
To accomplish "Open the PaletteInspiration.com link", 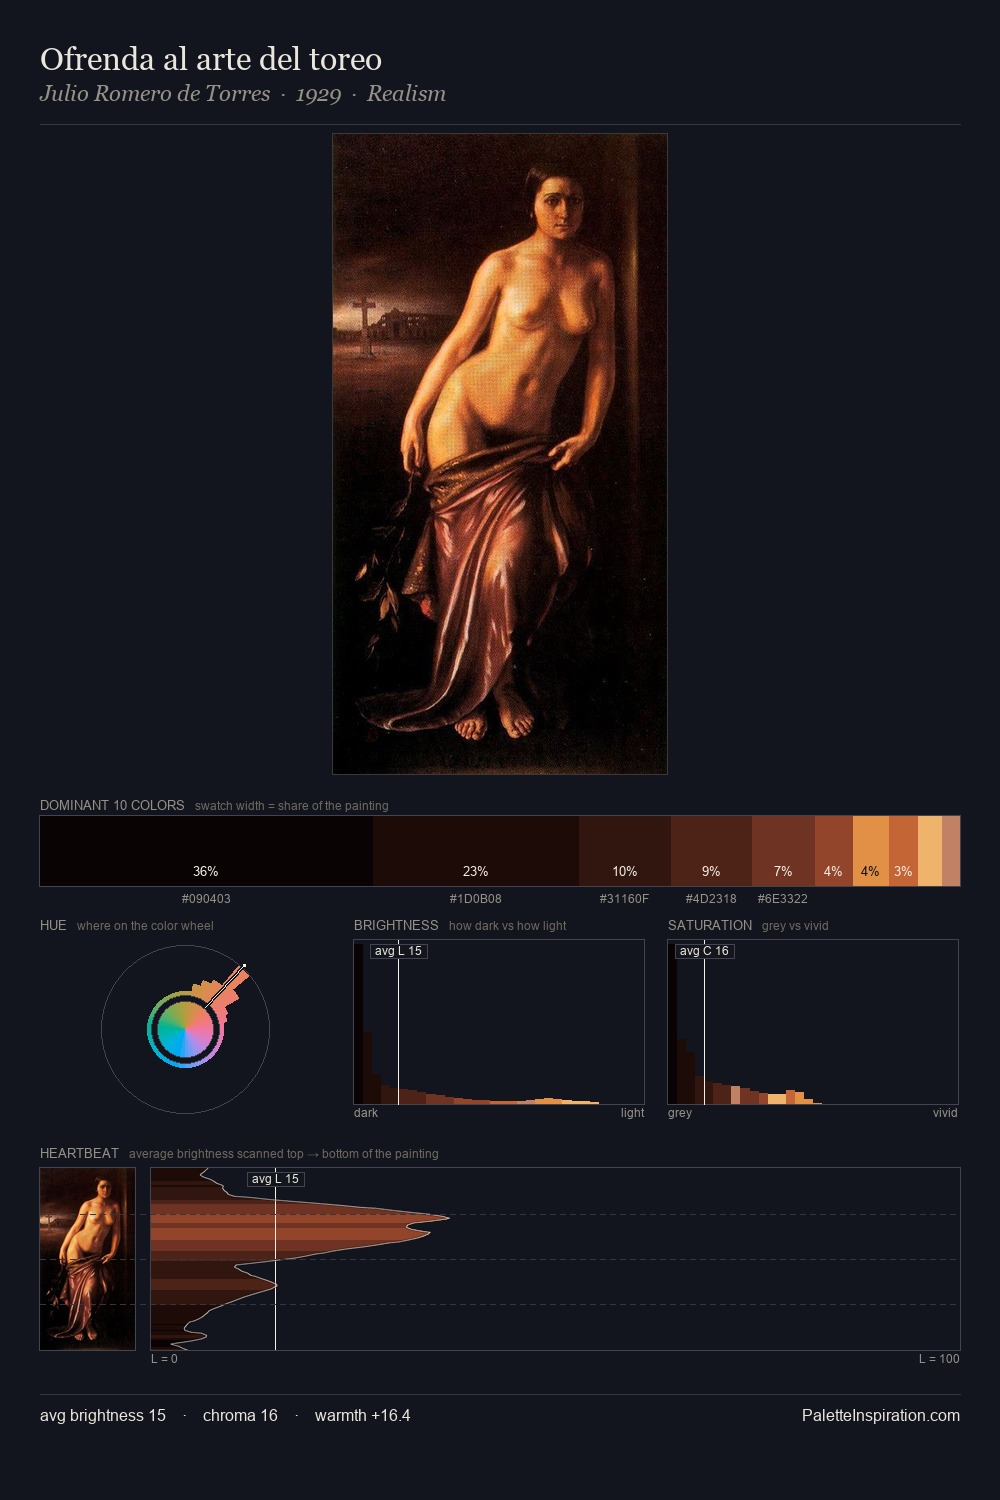I will [x=881, y=1415].
